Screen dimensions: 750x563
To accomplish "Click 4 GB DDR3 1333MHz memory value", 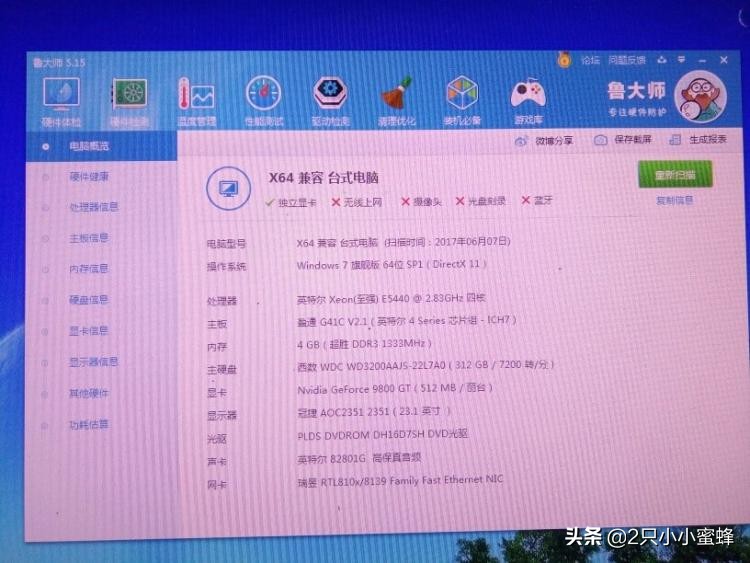I will click(x=364, y=344).
